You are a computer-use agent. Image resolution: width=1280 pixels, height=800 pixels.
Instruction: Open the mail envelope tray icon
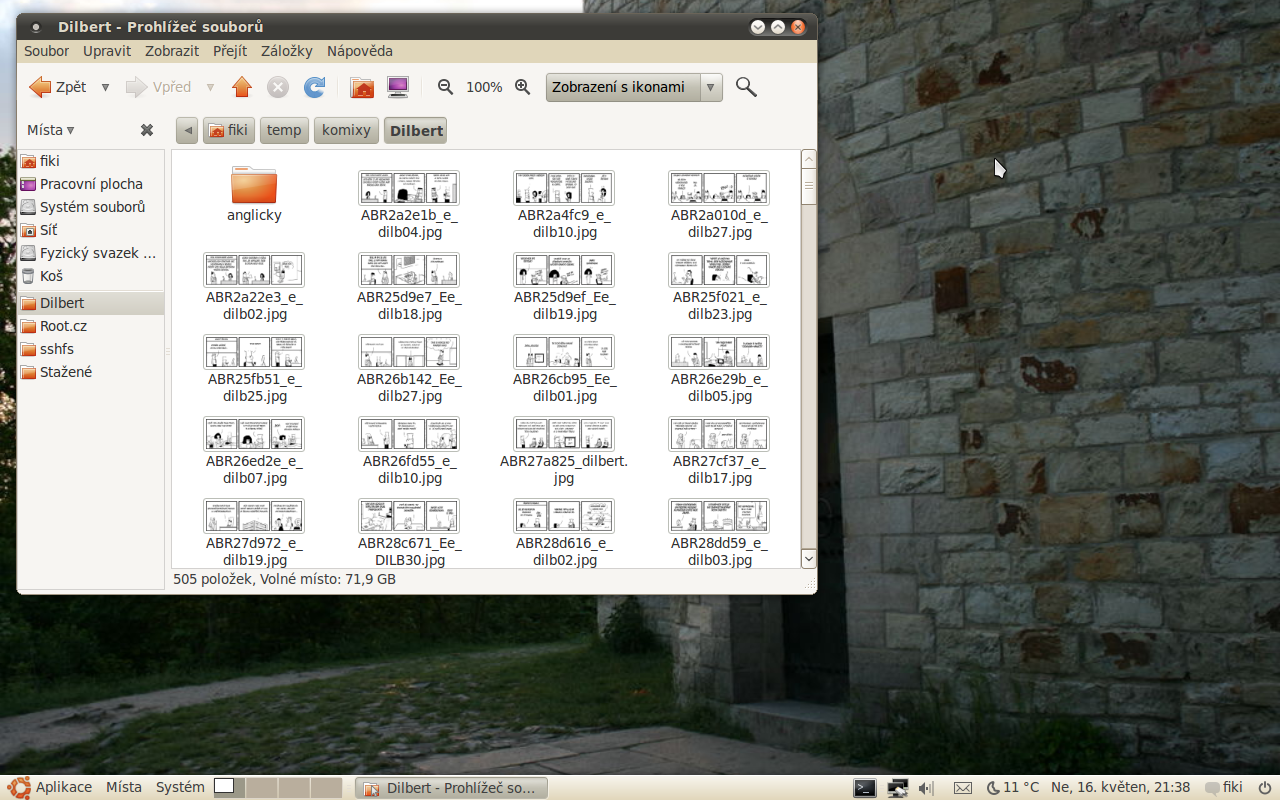(963, 788)
